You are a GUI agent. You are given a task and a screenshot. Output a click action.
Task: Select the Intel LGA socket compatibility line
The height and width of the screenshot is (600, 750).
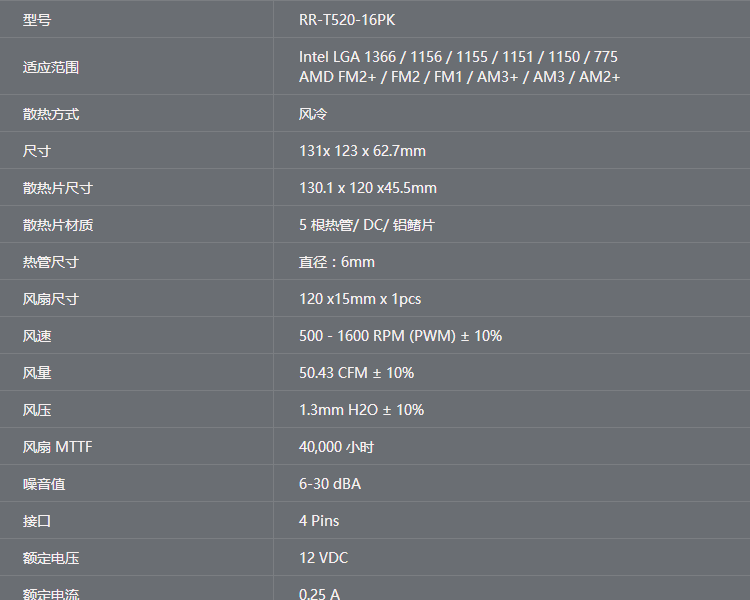point(458,57)
